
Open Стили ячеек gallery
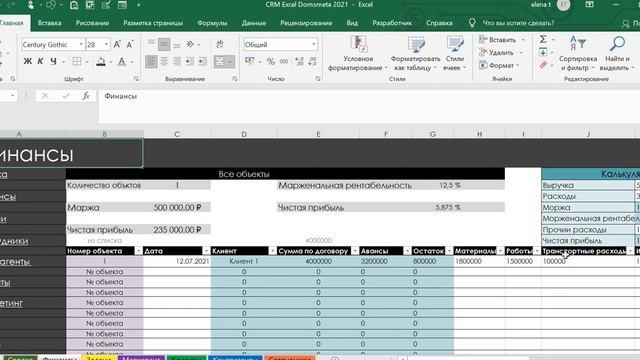point(454,54)
